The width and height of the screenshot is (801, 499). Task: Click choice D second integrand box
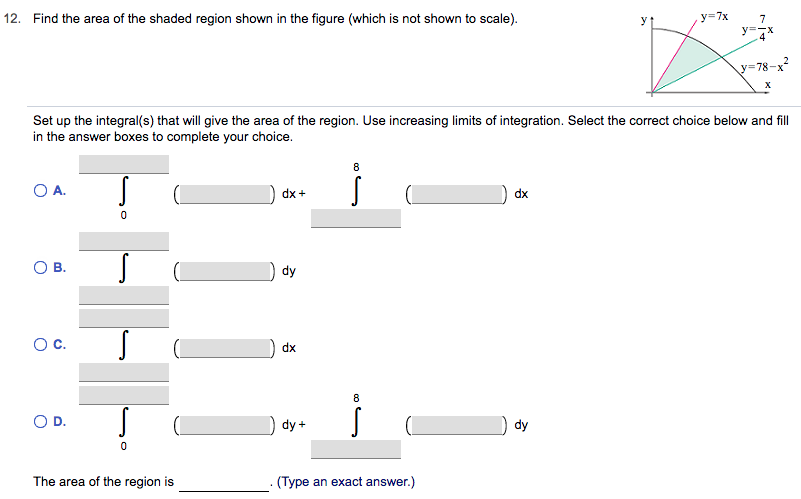click(x=459, y=424)
